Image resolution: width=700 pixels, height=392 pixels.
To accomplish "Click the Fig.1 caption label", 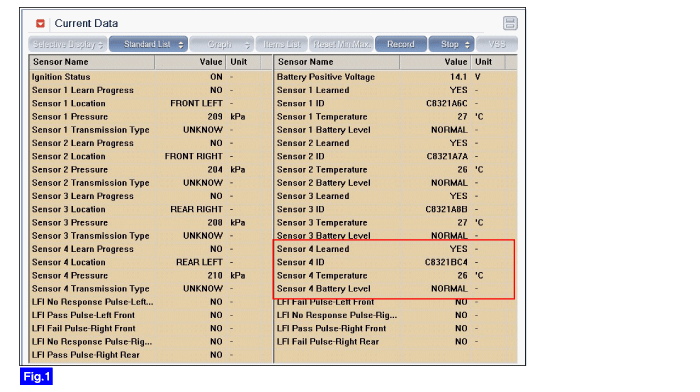I will tap(36, 376).
